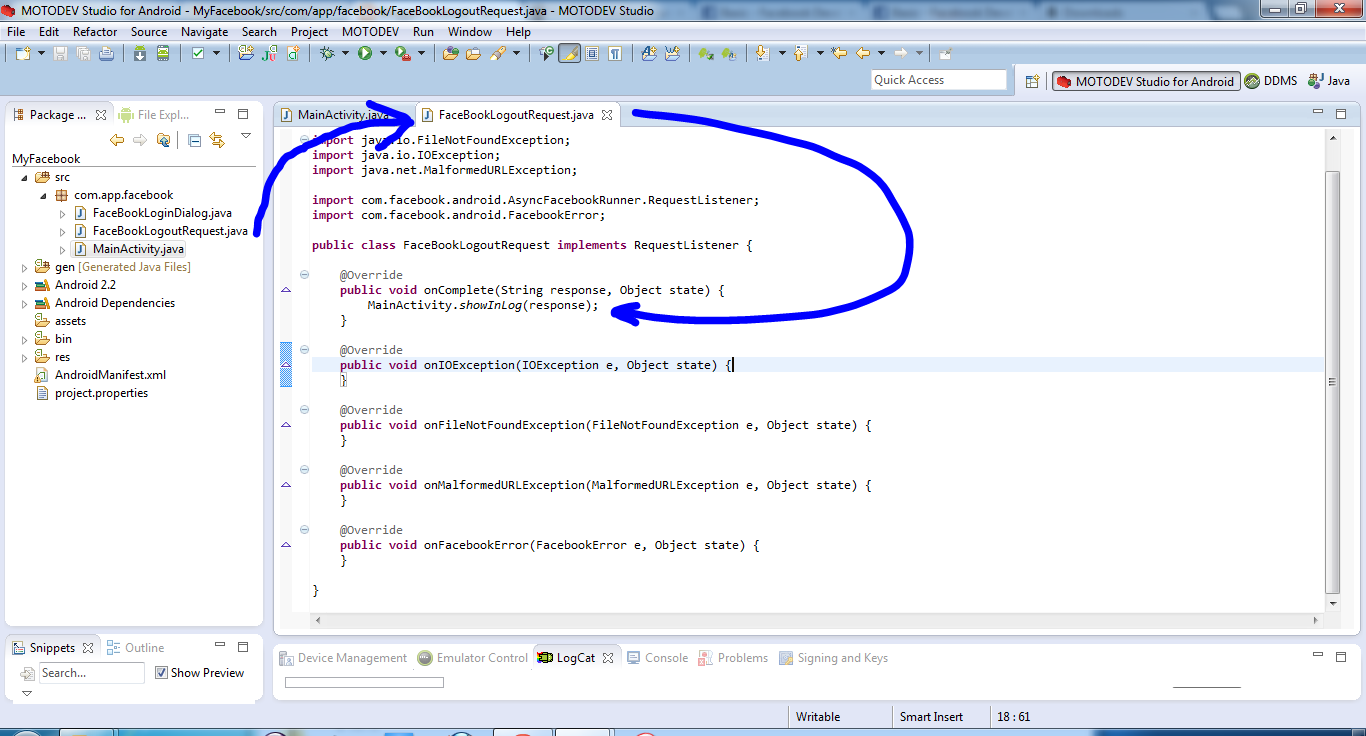
Task: Open the Debug dropdown arrow
Action: coord(345,53)
